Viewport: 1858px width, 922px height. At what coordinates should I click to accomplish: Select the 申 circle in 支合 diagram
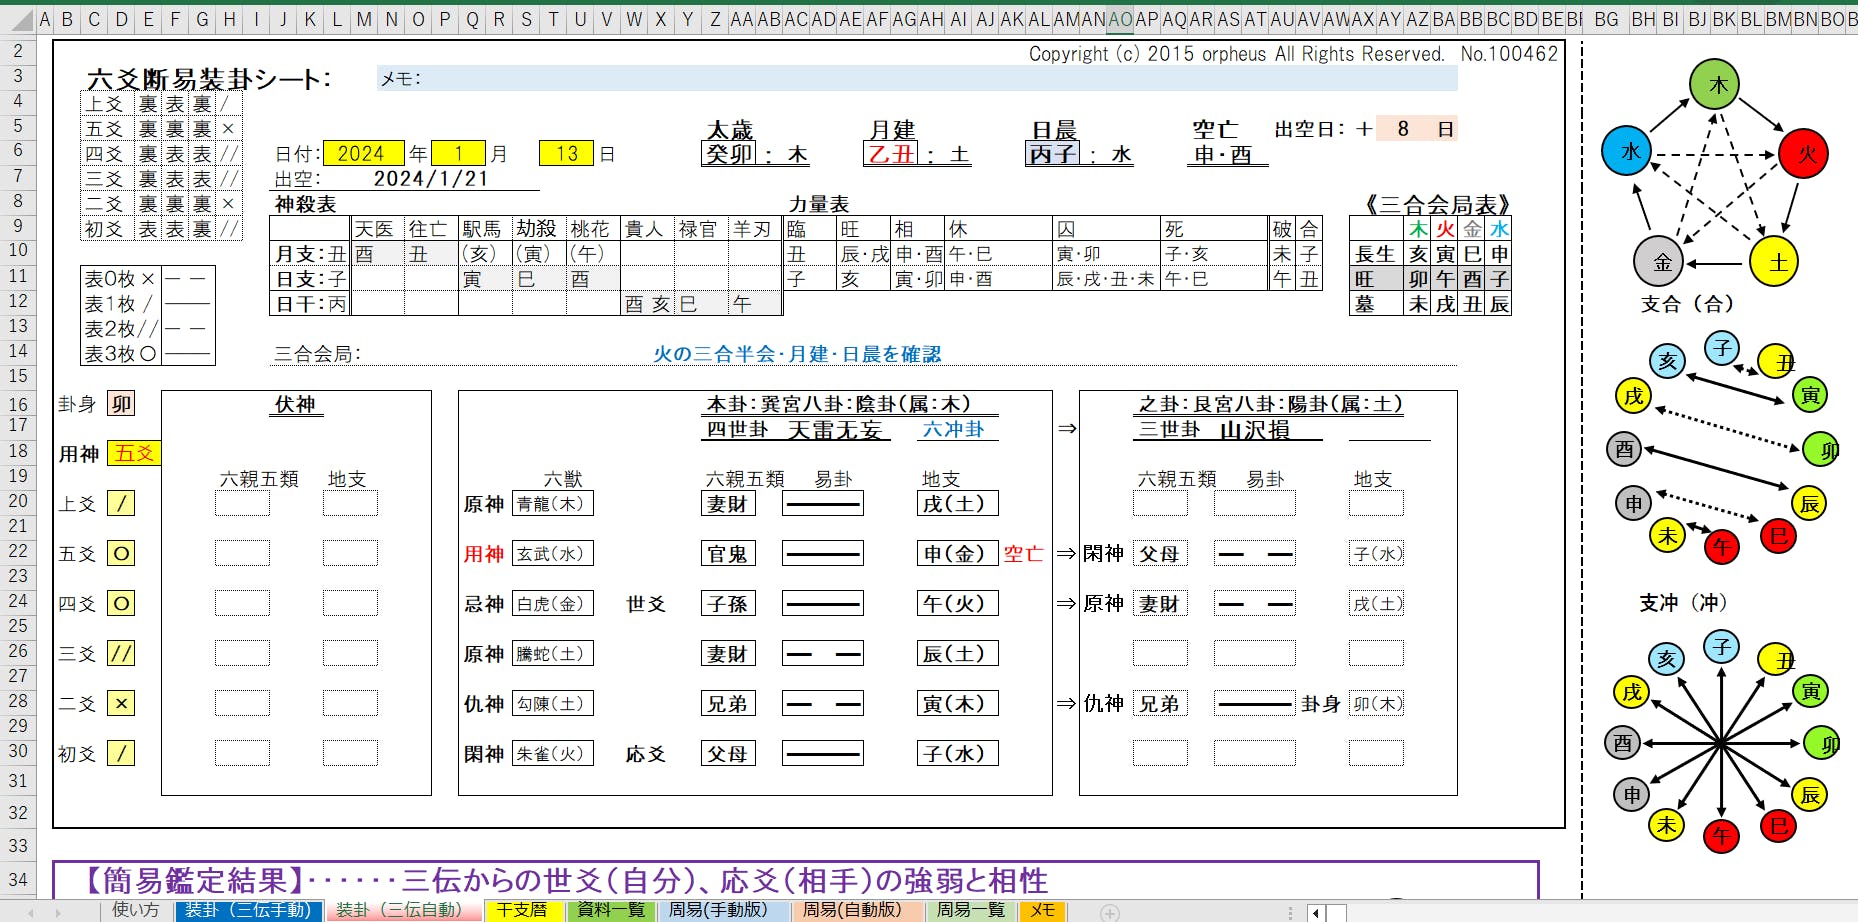(1633, 503)
